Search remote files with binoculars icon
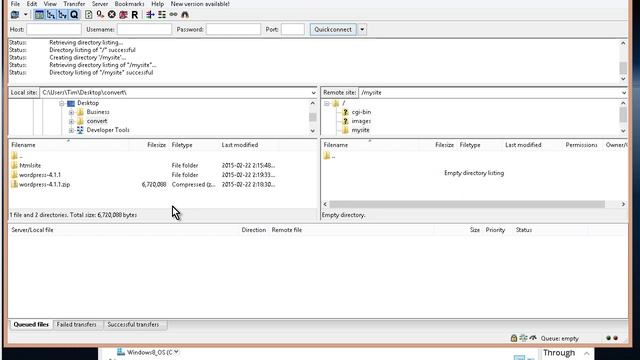 [x=185, y=15]
